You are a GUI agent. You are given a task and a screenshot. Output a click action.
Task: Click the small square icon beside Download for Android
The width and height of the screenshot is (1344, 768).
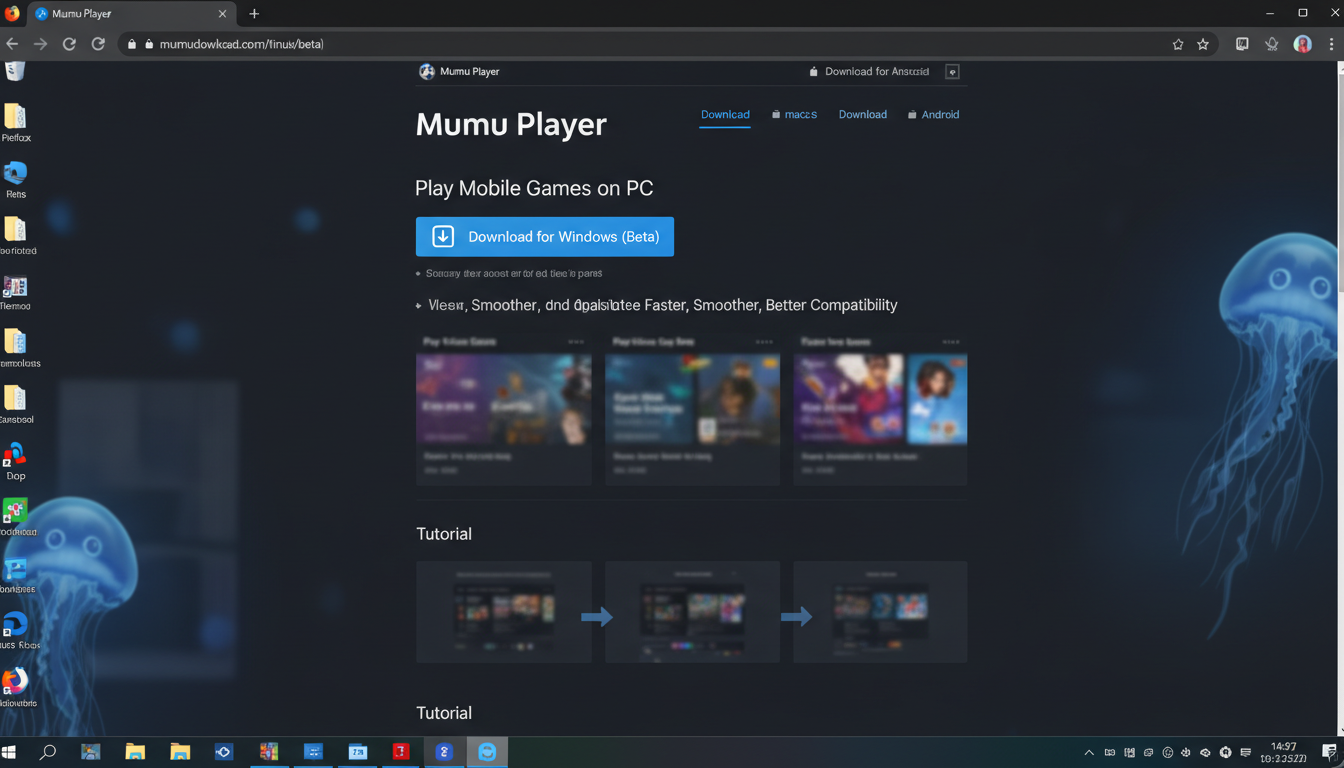click(x=952, y=72)
